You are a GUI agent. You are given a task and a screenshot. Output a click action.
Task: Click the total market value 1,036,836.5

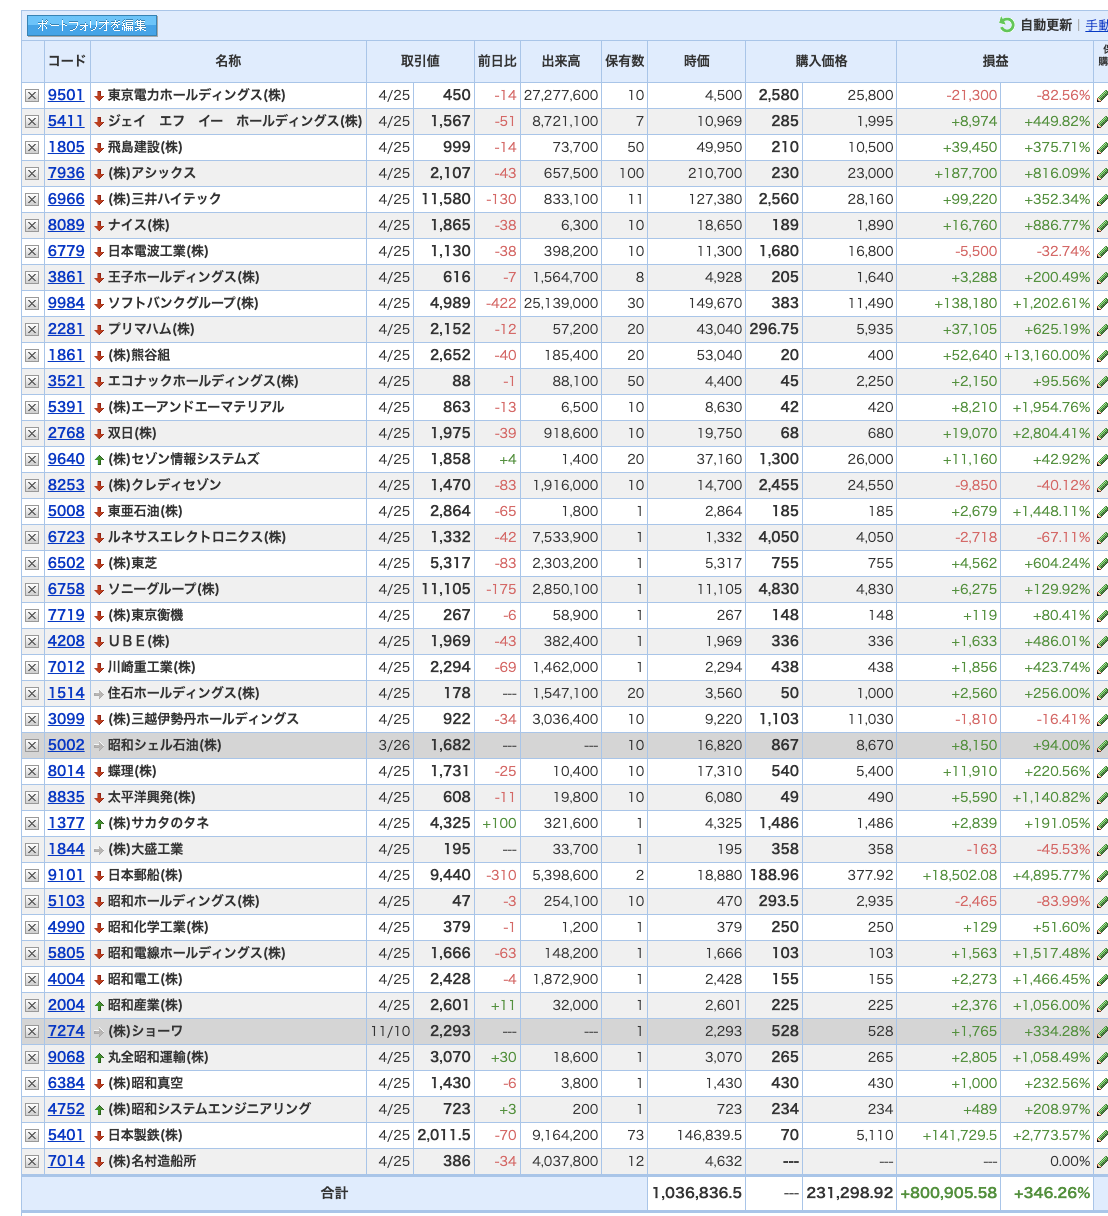pos(697,1193)
